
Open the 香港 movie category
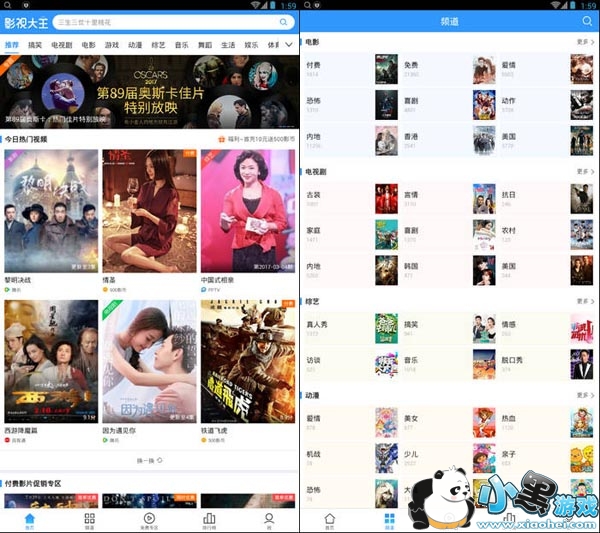(450, 141)
